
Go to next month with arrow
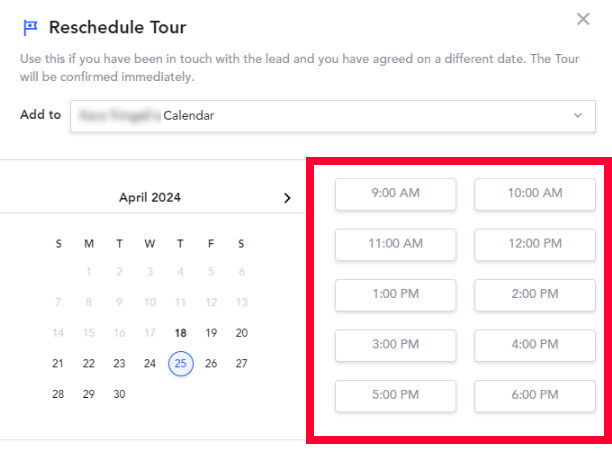287,198
